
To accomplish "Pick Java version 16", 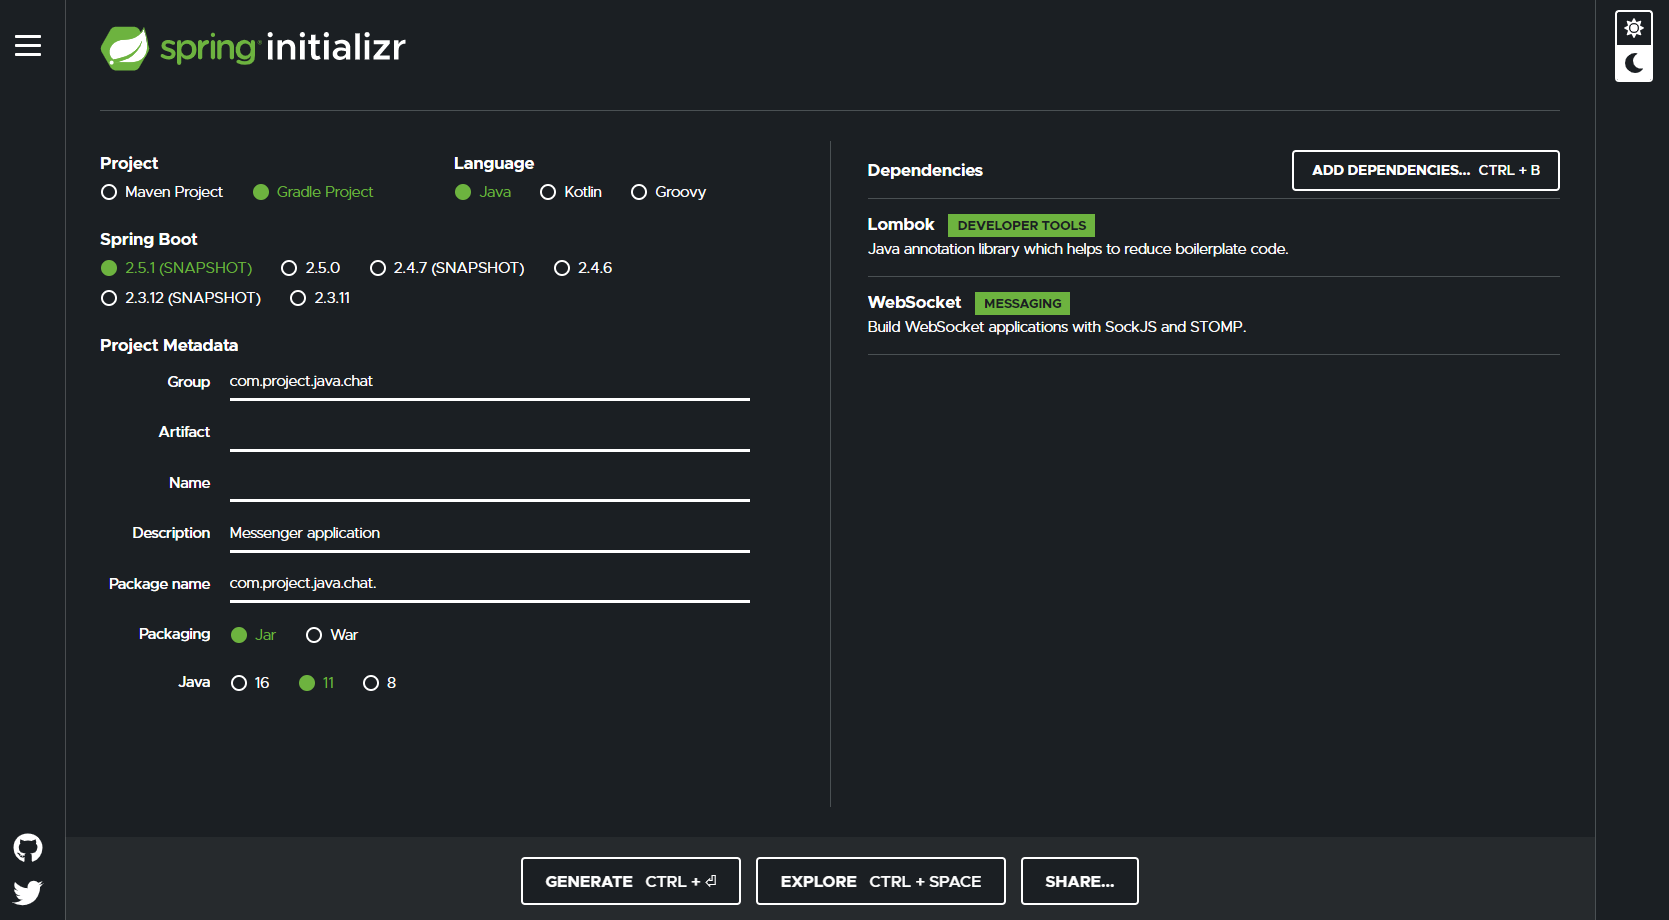I will pyautogui.click(x=250, y=683).
